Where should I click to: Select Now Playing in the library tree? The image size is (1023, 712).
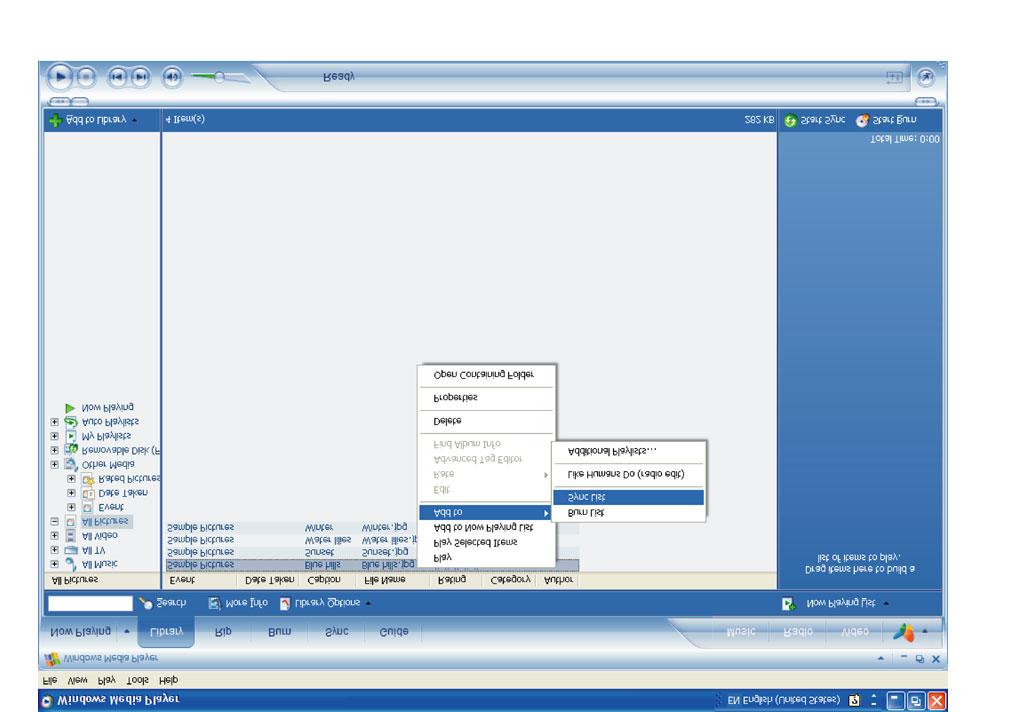tap(107, 407)
